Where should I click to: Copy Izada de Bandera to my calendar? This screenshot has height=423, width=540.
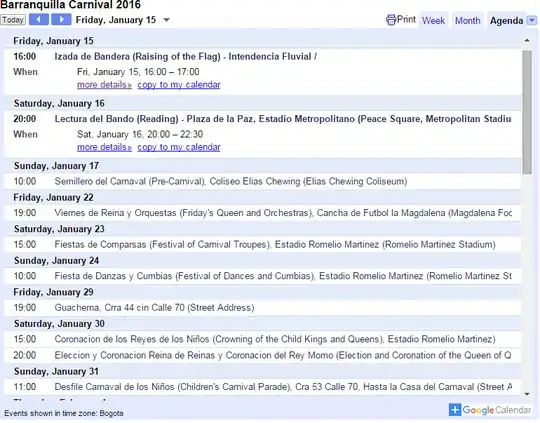coord(179,85)
